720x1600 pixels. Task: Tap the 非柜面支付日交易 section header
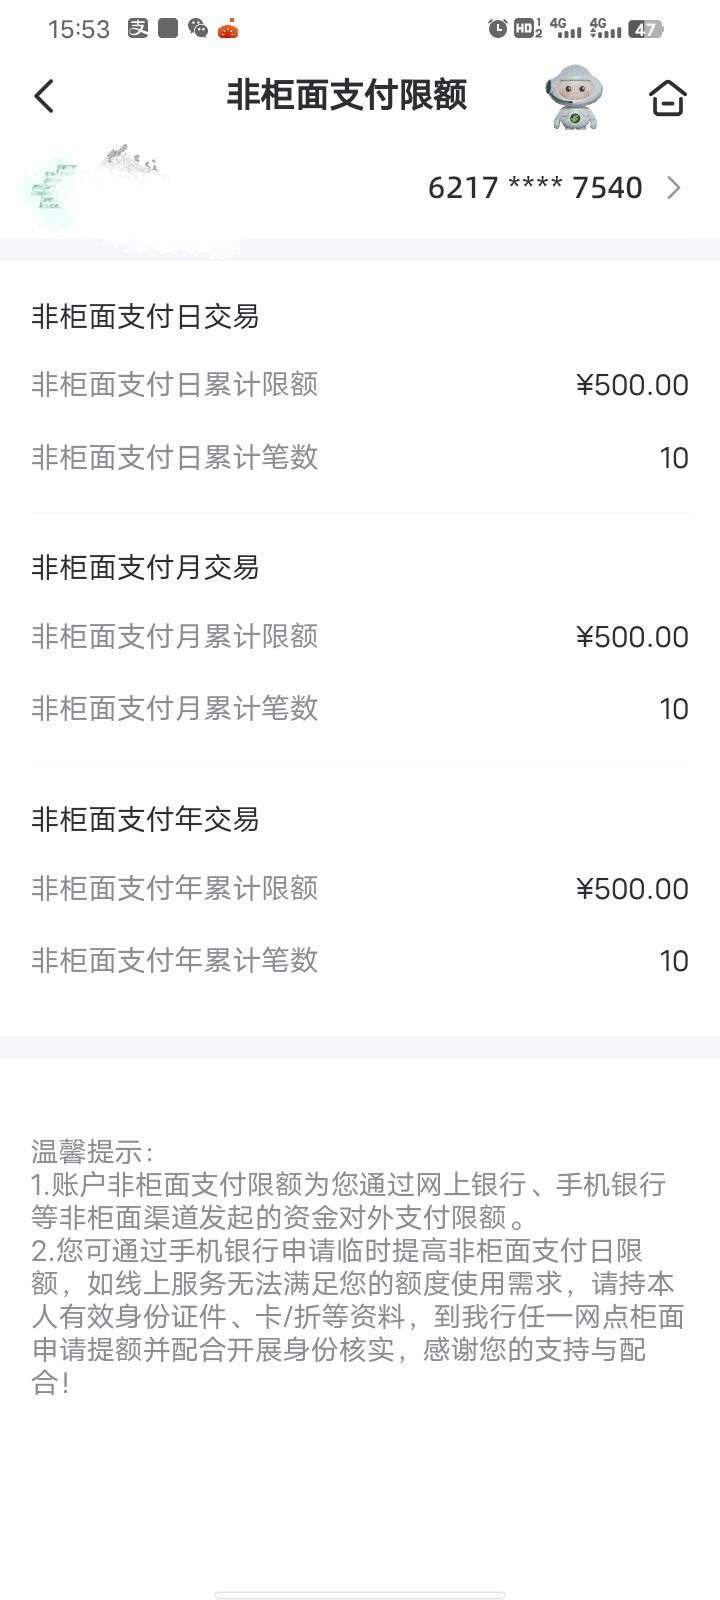146,317
